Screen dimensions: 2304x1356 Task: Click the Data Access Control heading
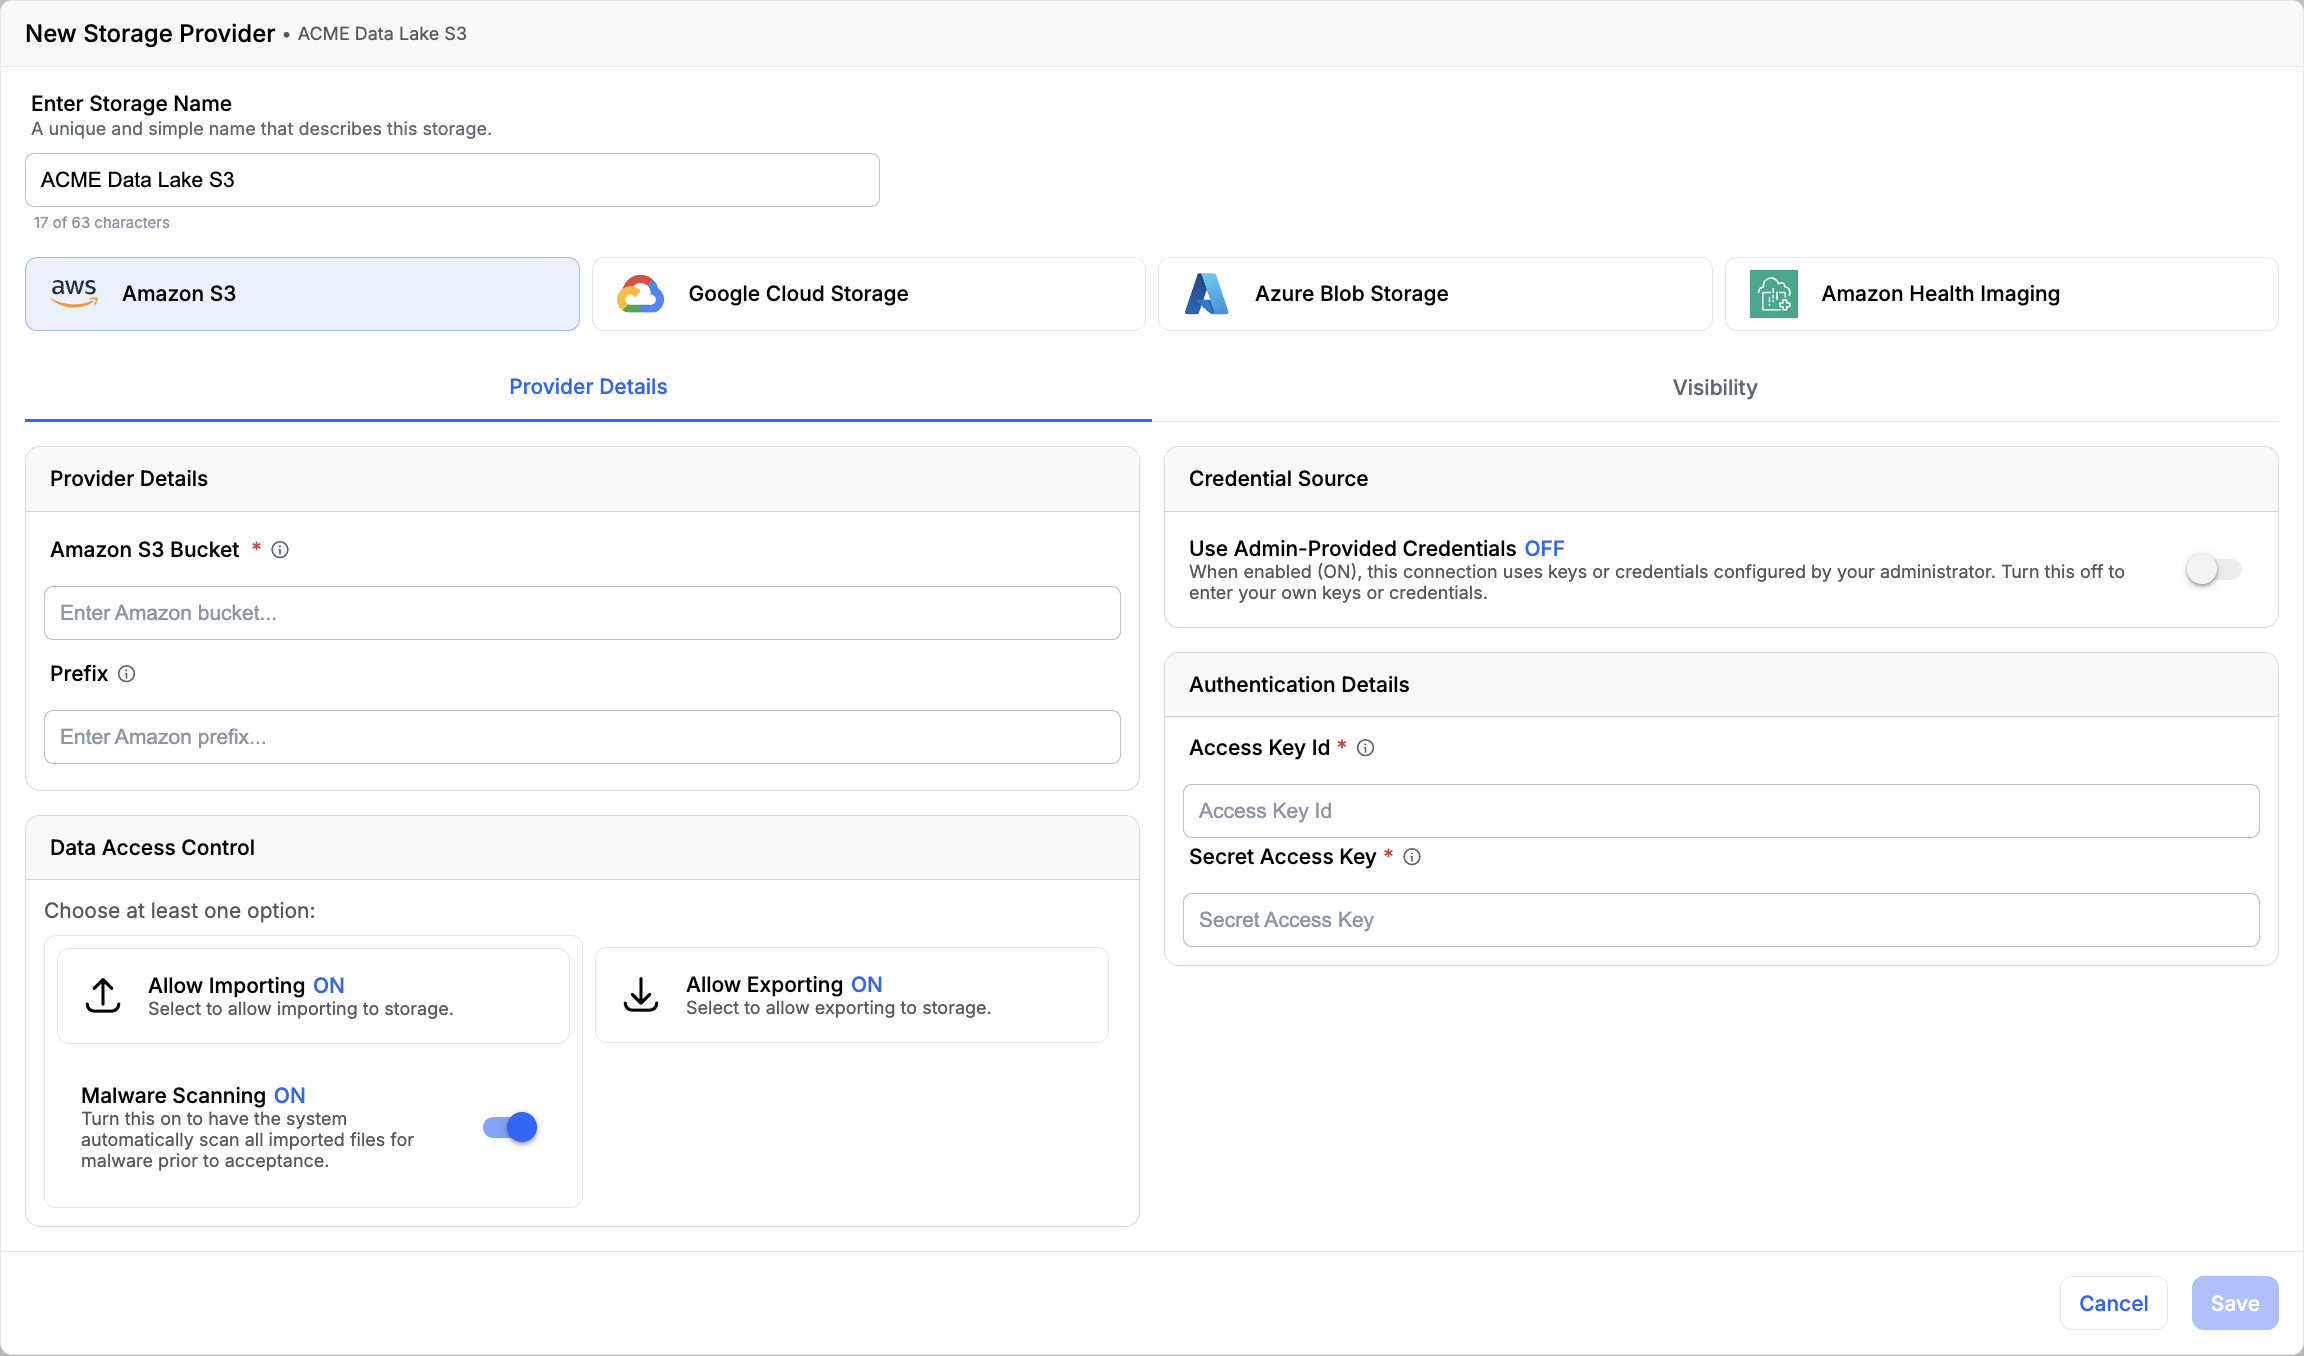click(x=152, y=848)
